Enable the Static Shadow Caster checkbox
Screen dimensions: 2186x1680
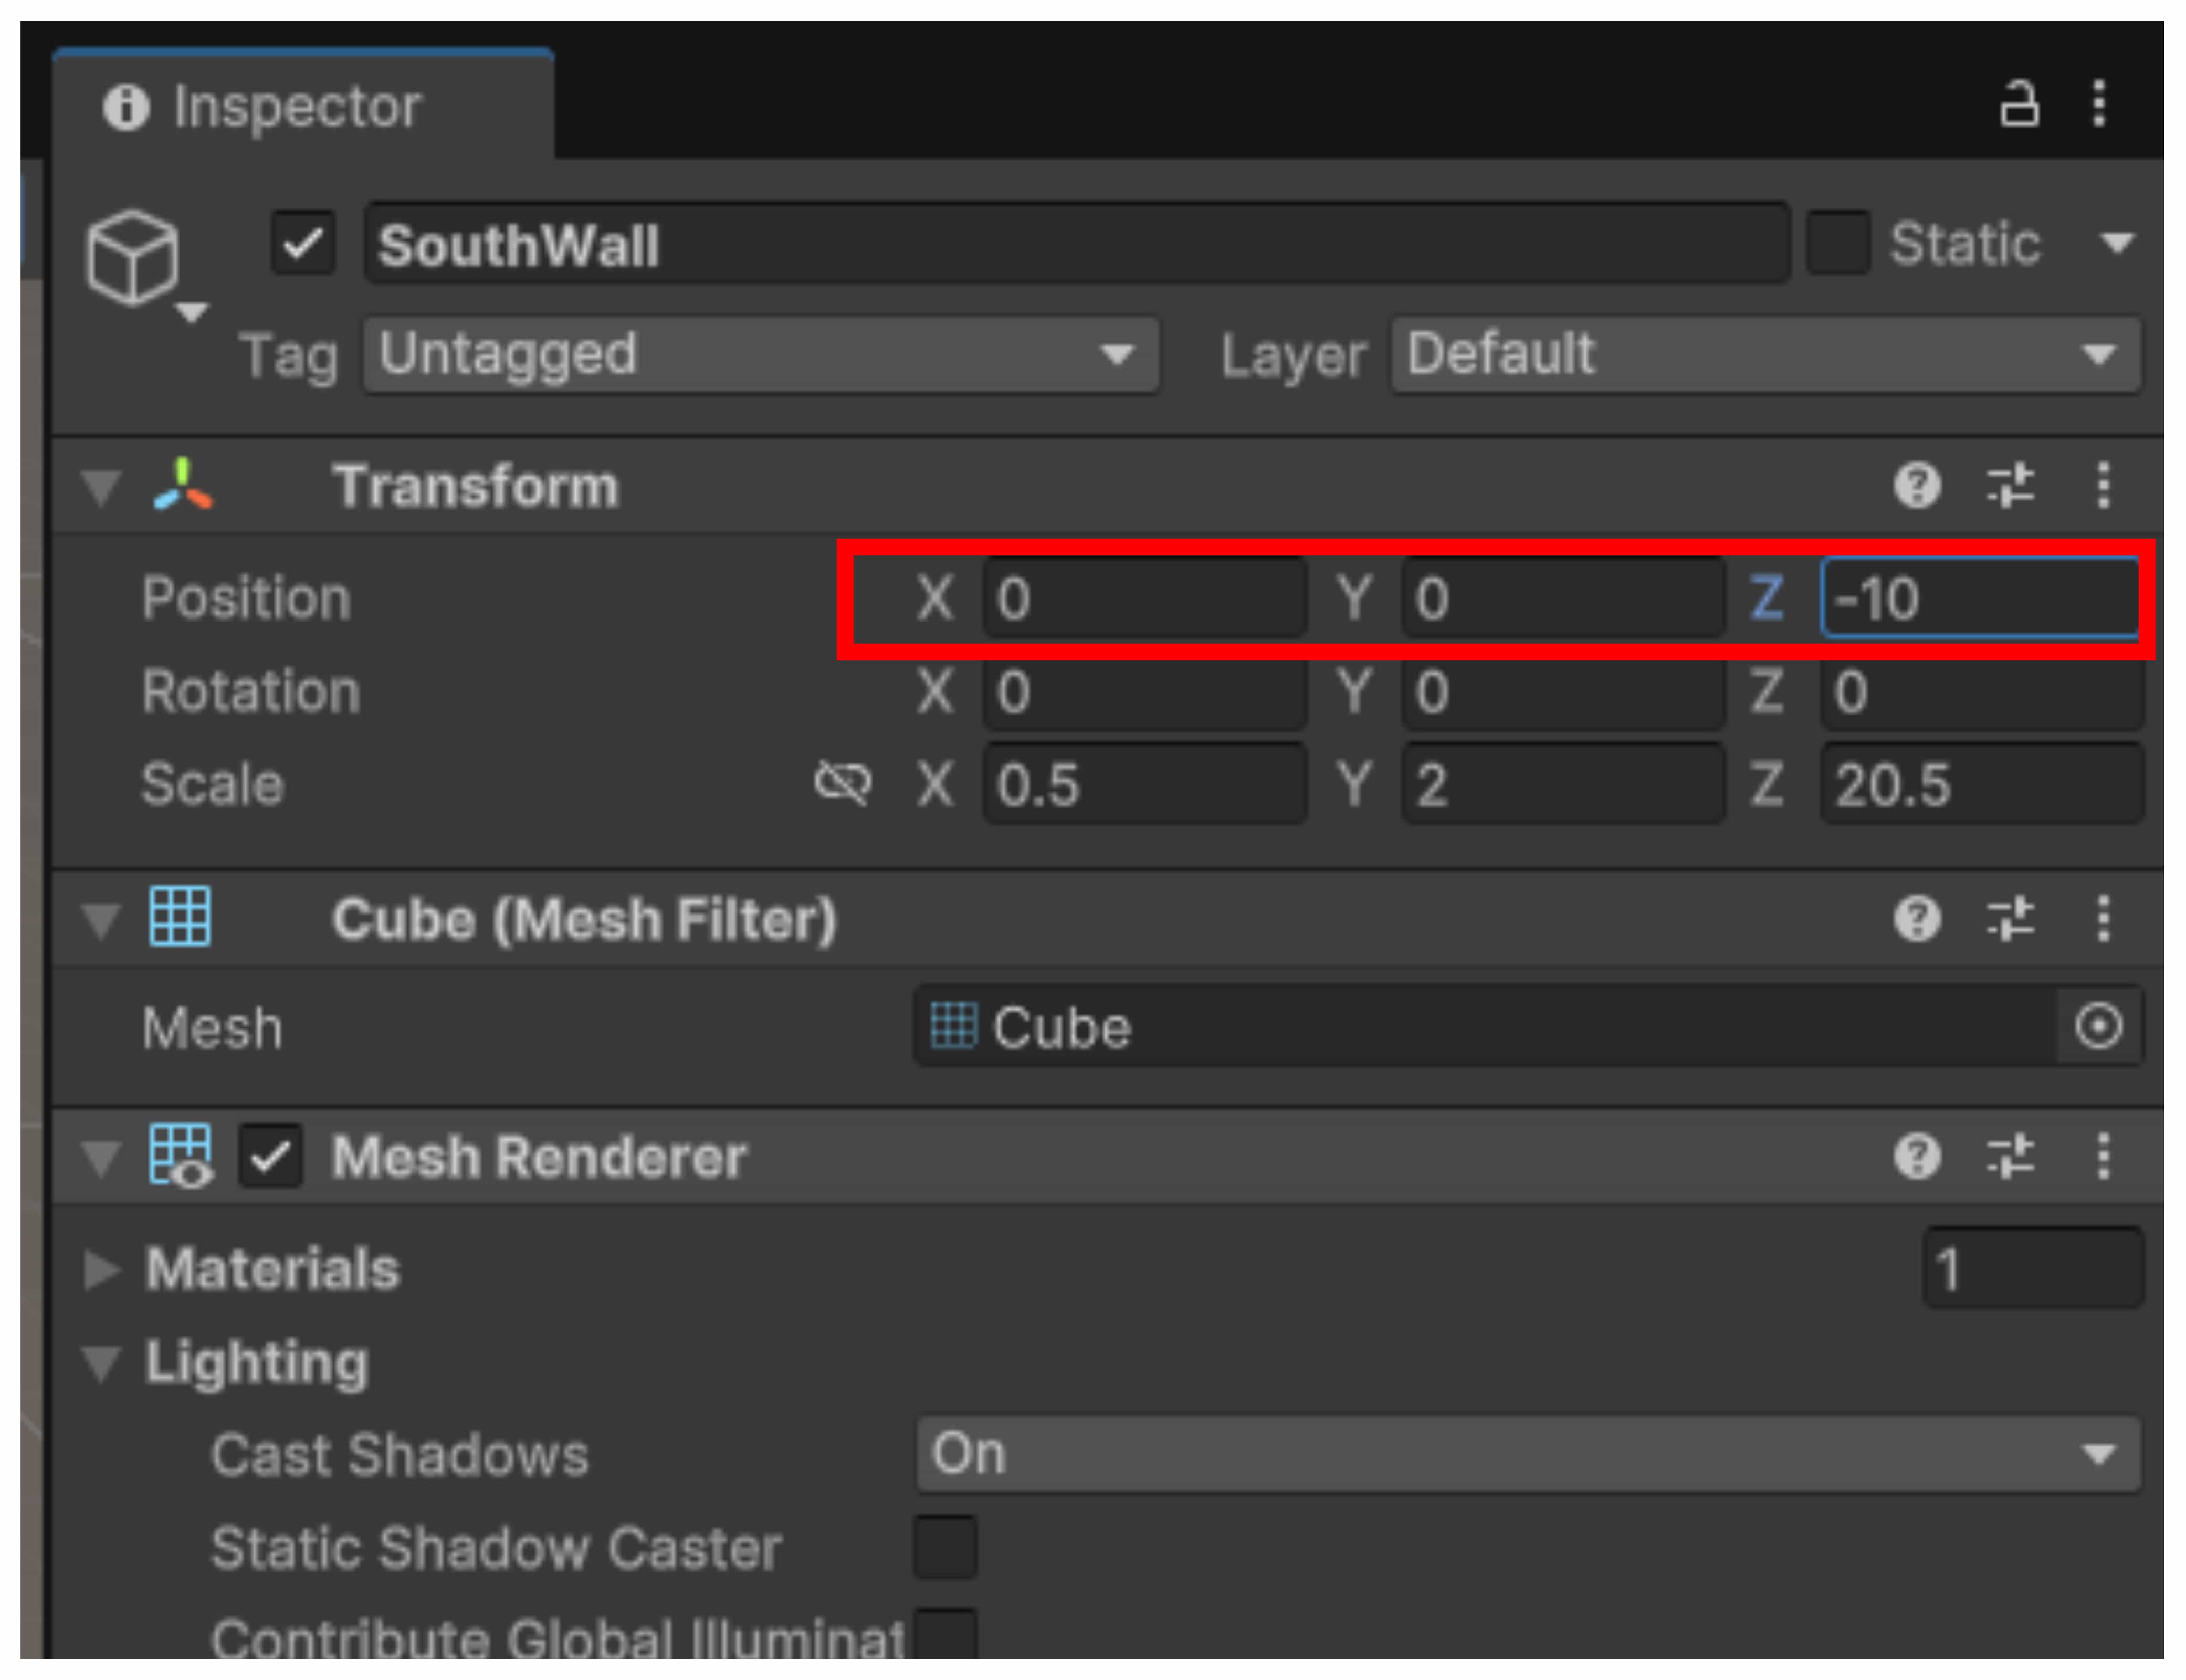[x=945, y=1547]
